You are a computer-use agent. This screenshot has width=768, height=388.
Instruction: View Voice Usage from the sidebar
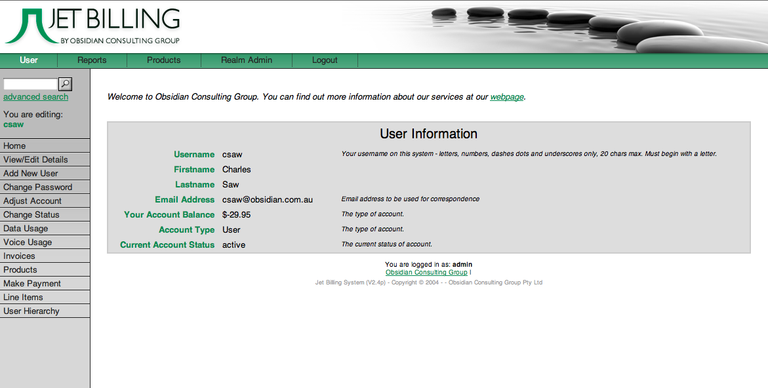(45, 242)
